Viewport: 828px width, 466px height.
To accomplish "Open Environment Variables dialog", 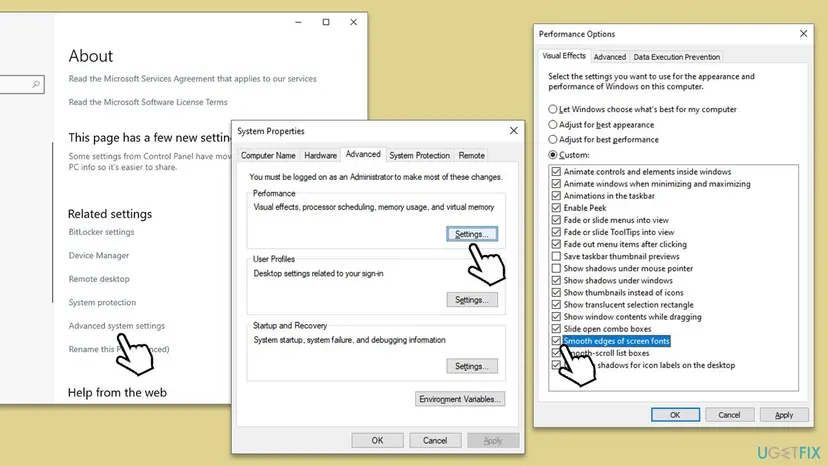I will [x=460, y=399].
